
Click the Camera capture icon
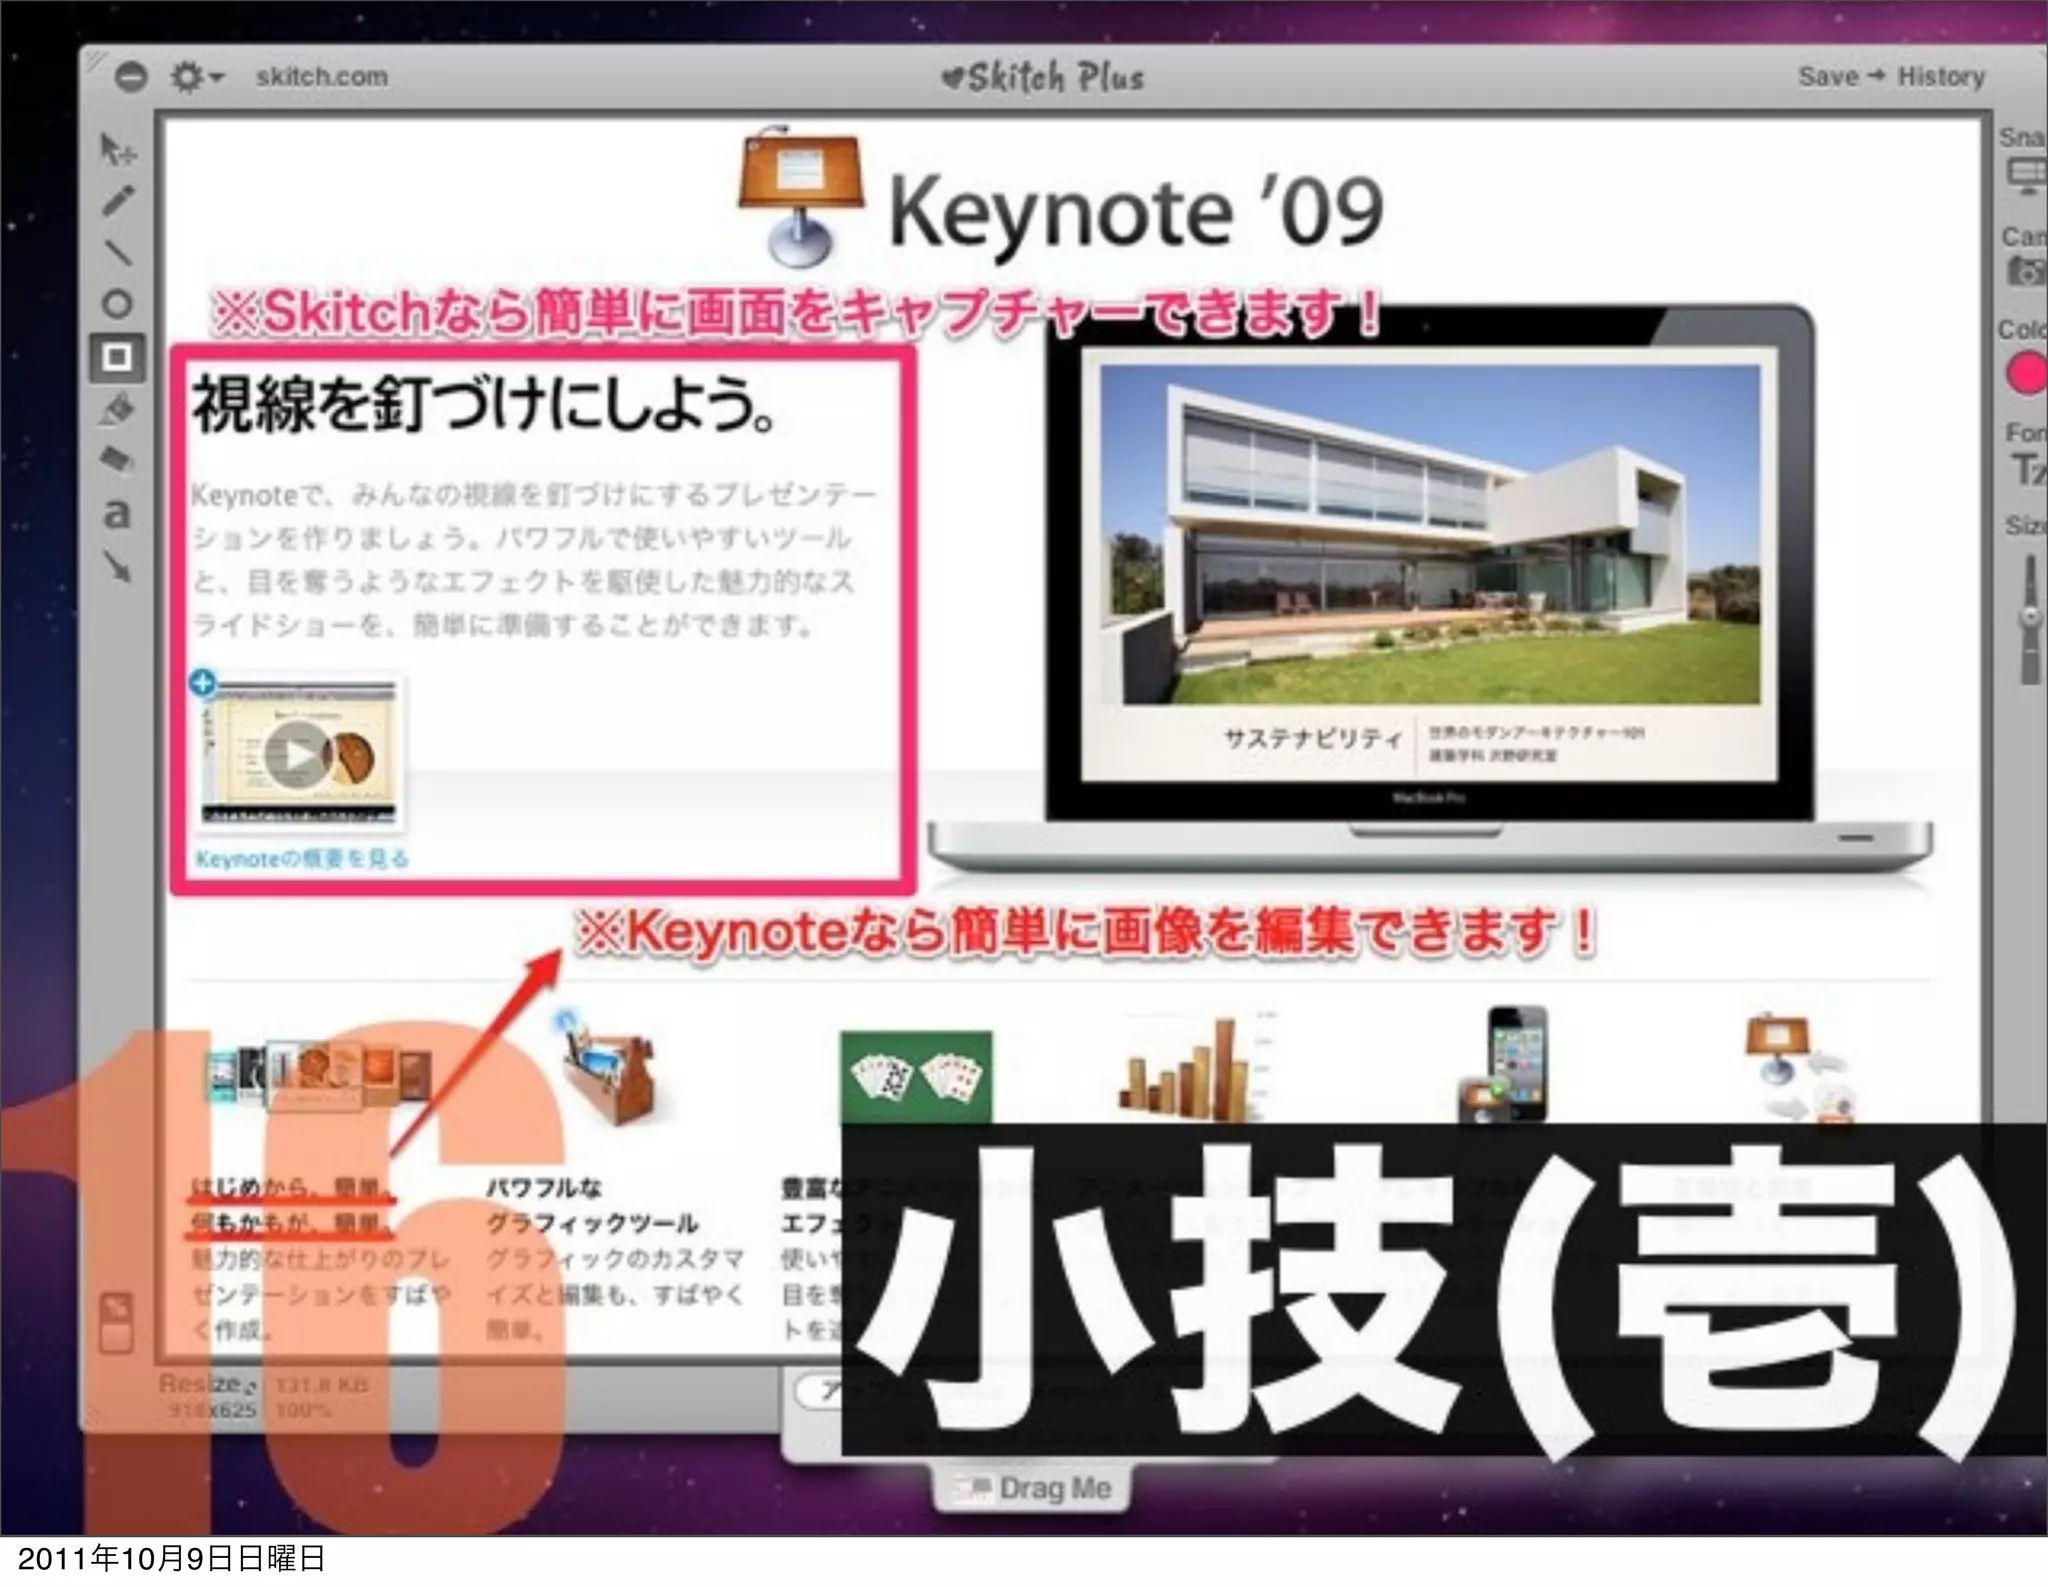[x=2027, y=271]
